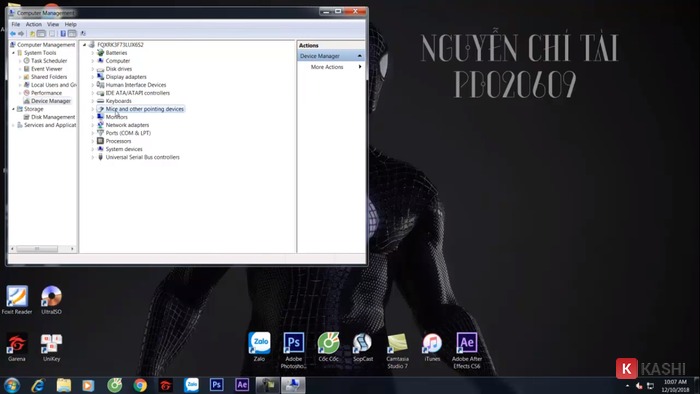Expand the Task Scheduler arrow
This screenshot has width=700, height=394.
coord(20,61)
